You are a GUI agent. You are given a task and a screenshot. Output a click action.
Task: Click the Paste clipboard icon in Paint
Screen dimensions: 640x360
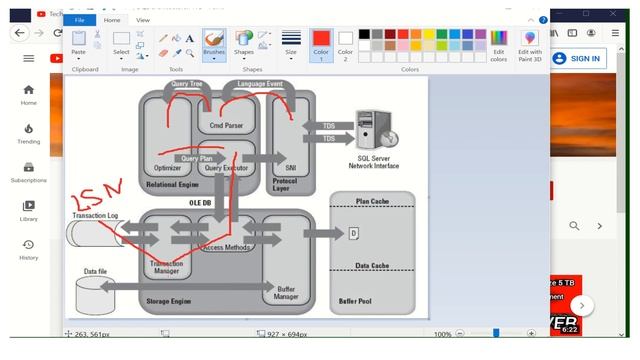(x=79, y=38)
